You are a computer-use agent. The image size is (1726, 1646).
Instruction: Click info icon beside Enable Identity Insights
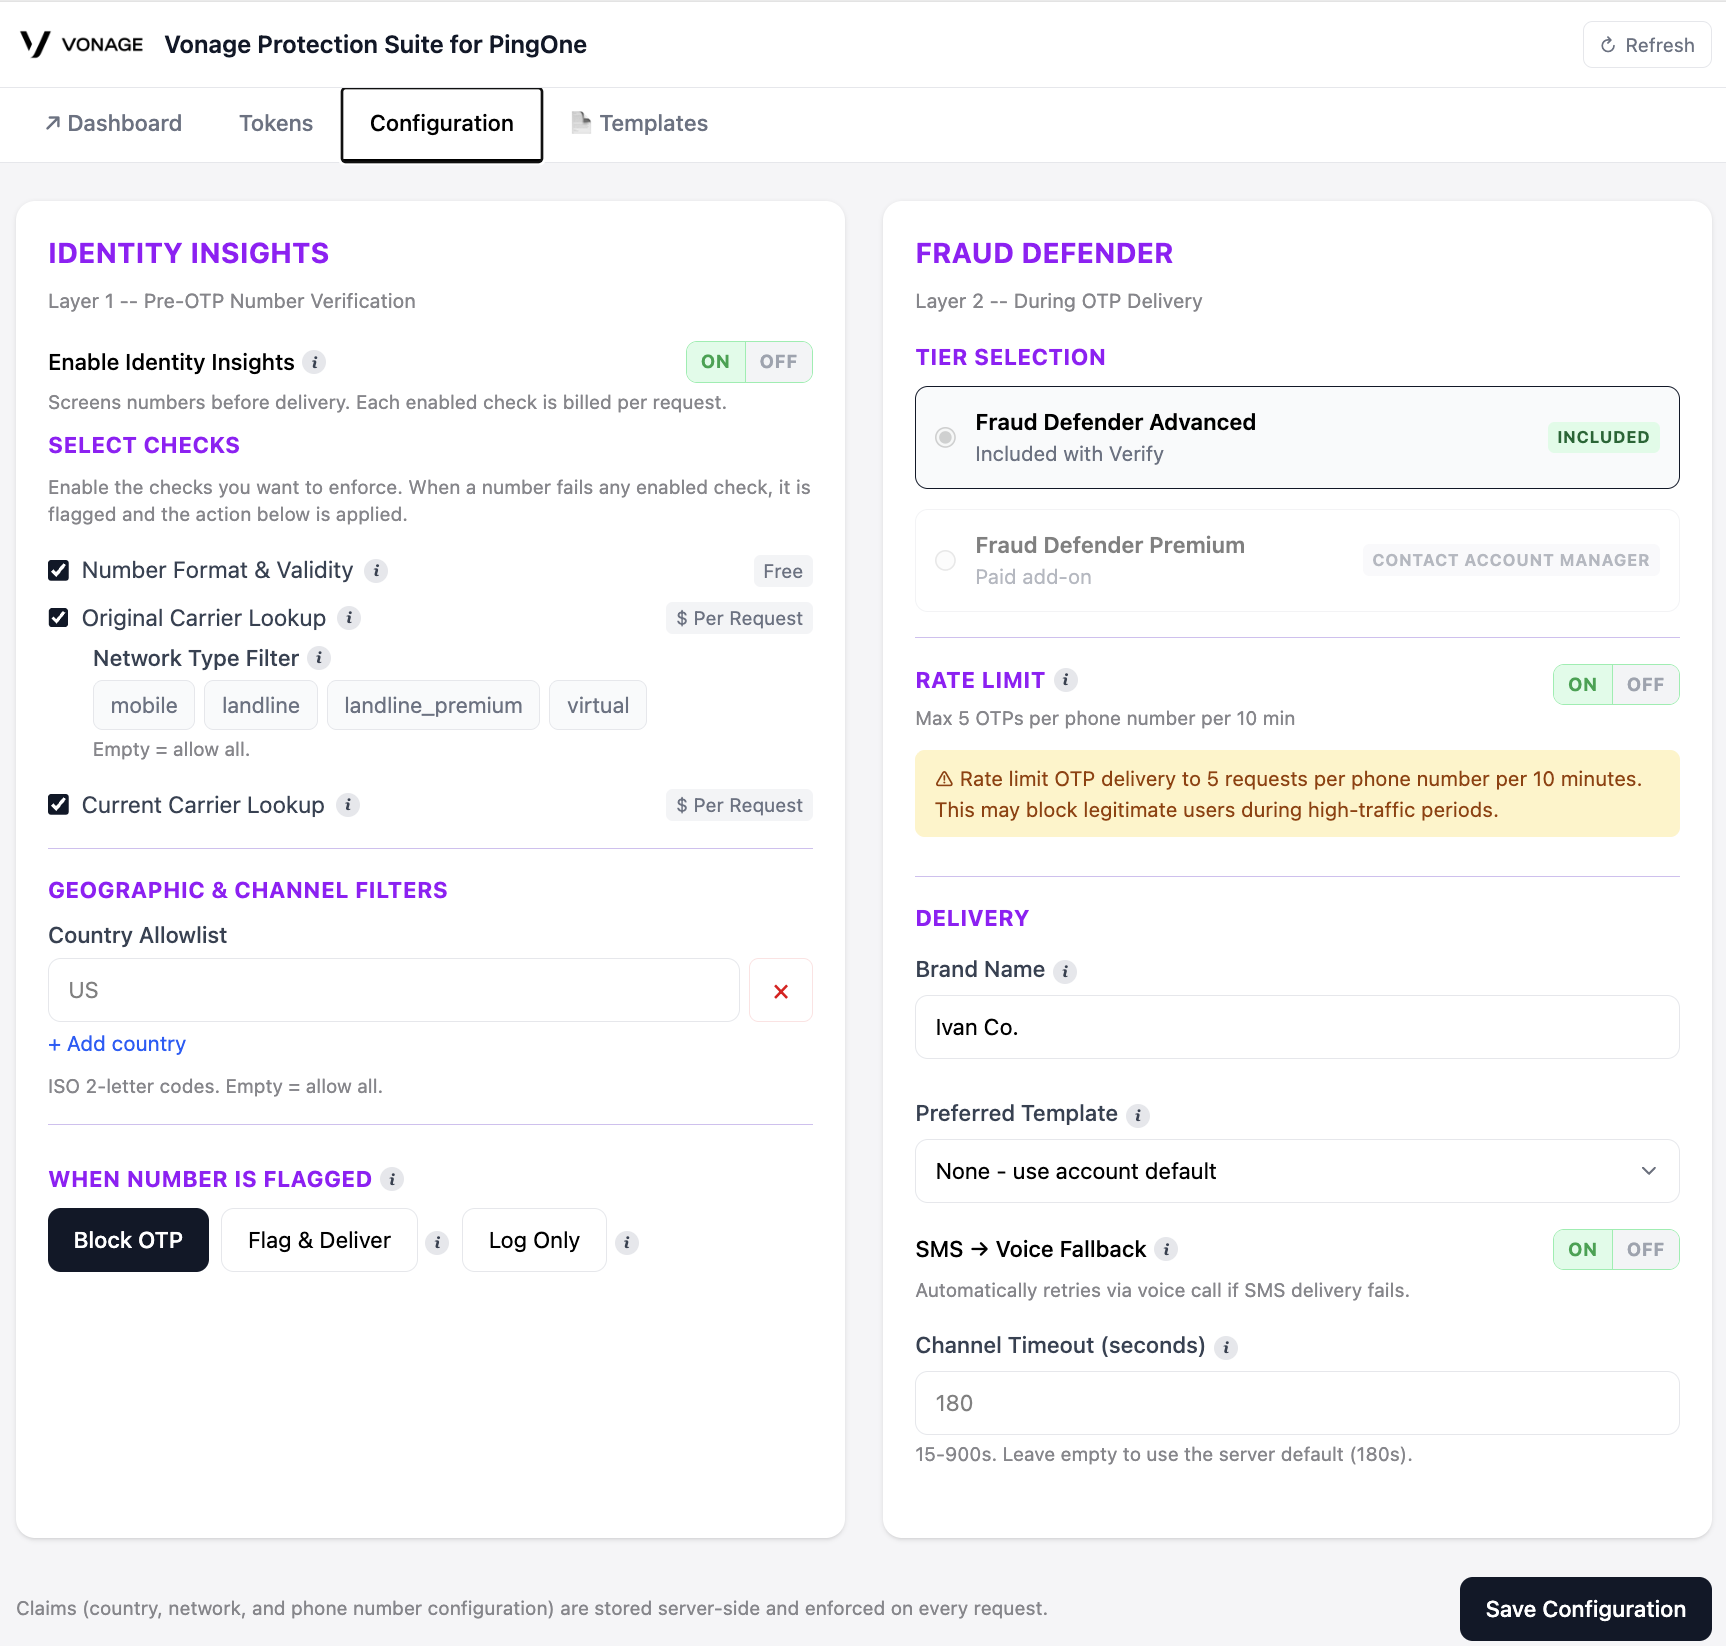[315, 362]
